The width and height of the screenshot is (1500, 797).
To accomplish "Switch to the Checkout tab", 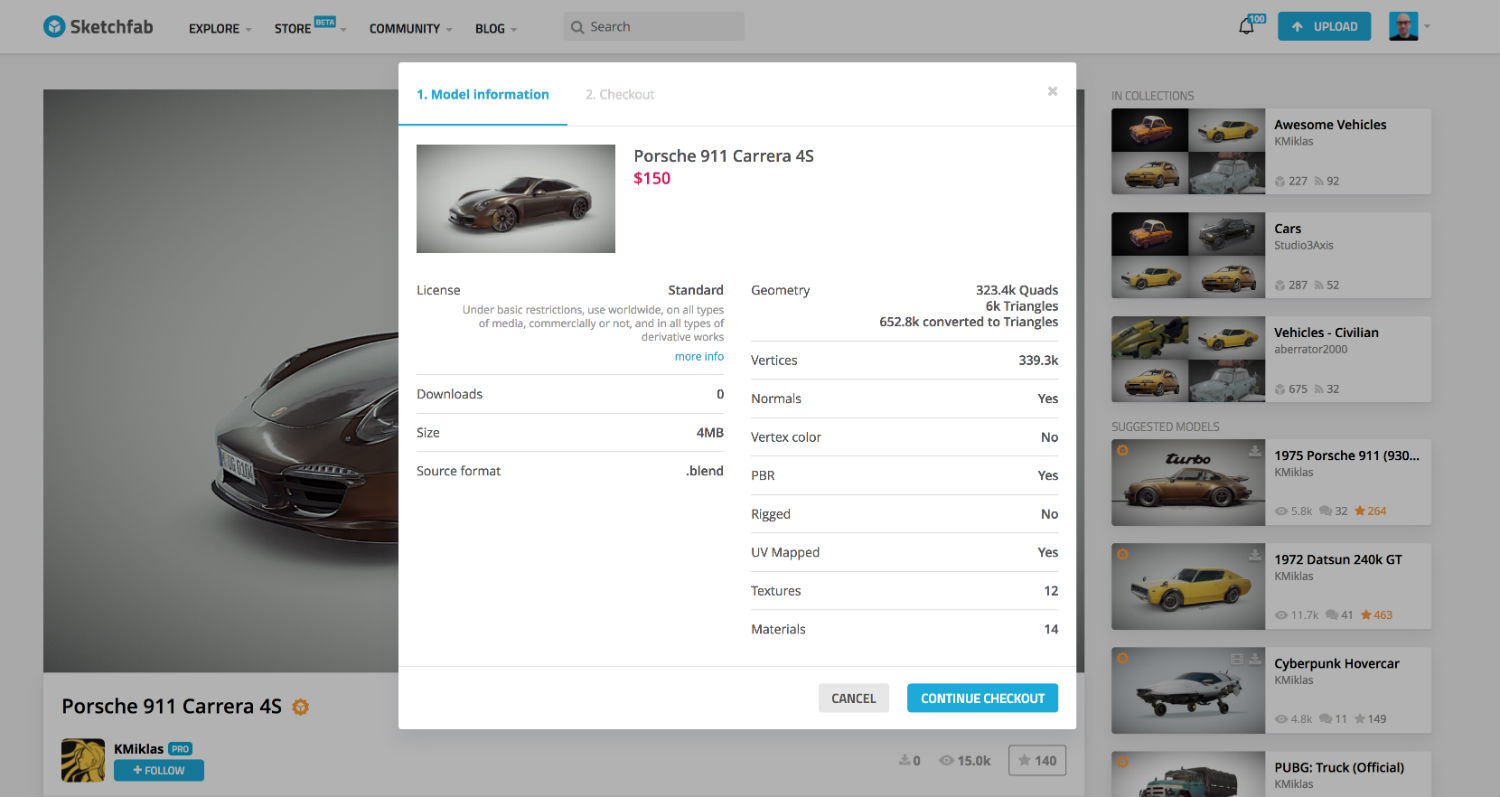I will [619, 94].
